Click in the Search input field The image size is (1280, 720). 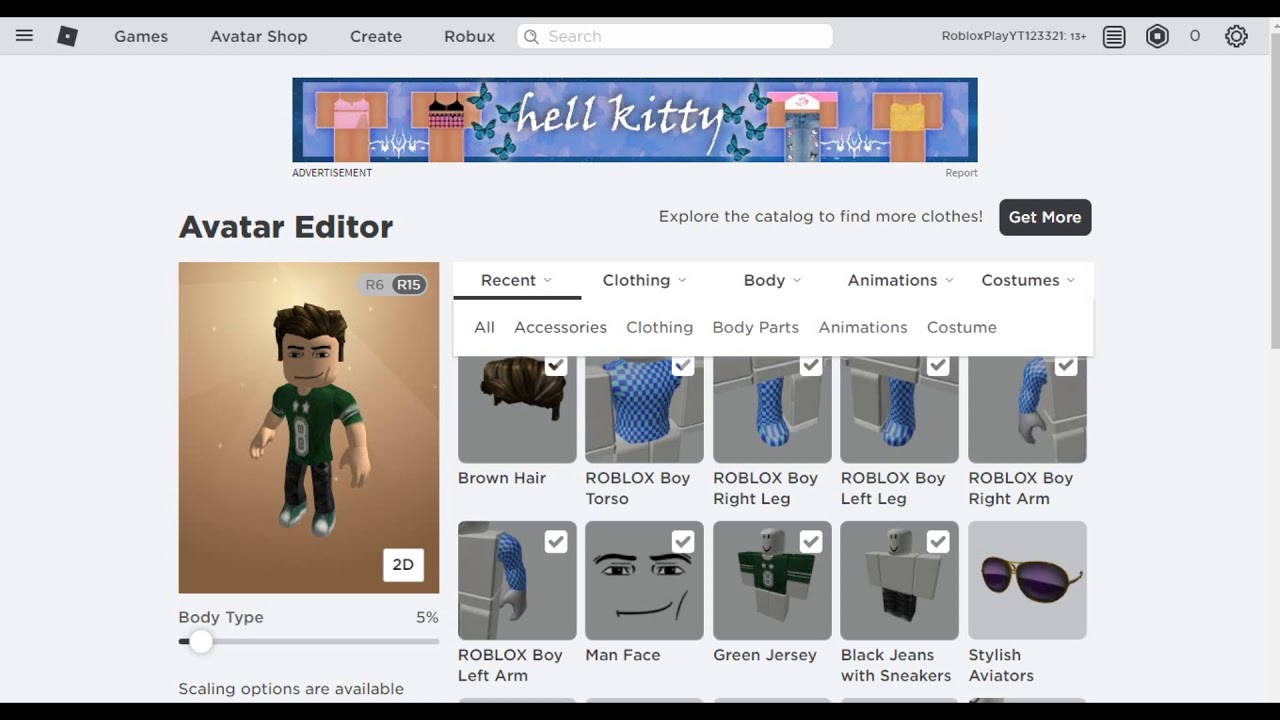(675, 36)
